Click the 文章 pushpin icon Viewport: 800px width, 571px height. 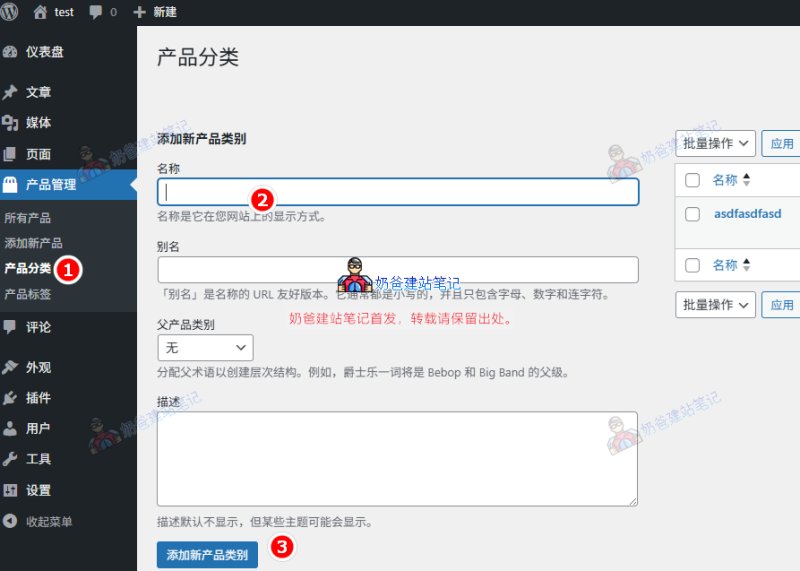pos(10,92)
